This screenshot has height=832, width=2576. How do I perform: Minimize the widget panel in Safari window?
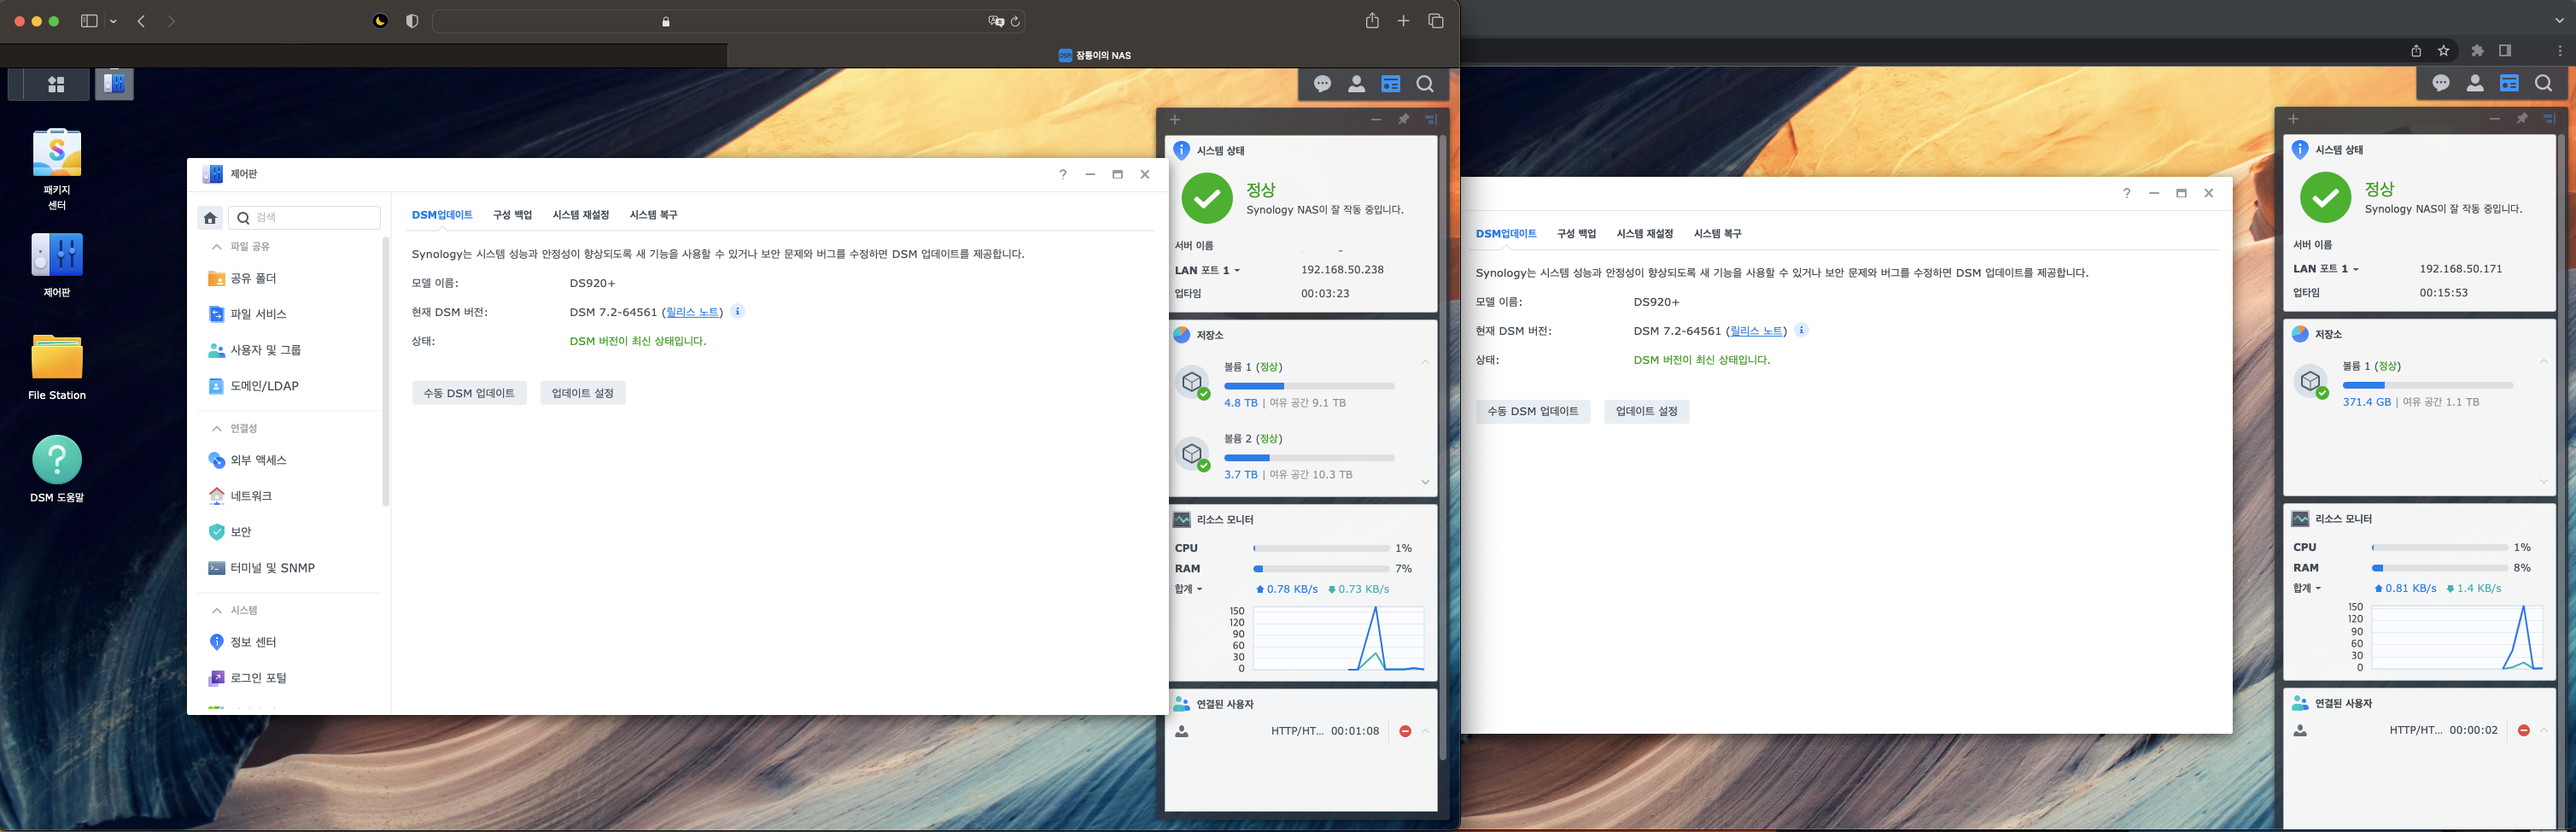(1376, 119)
